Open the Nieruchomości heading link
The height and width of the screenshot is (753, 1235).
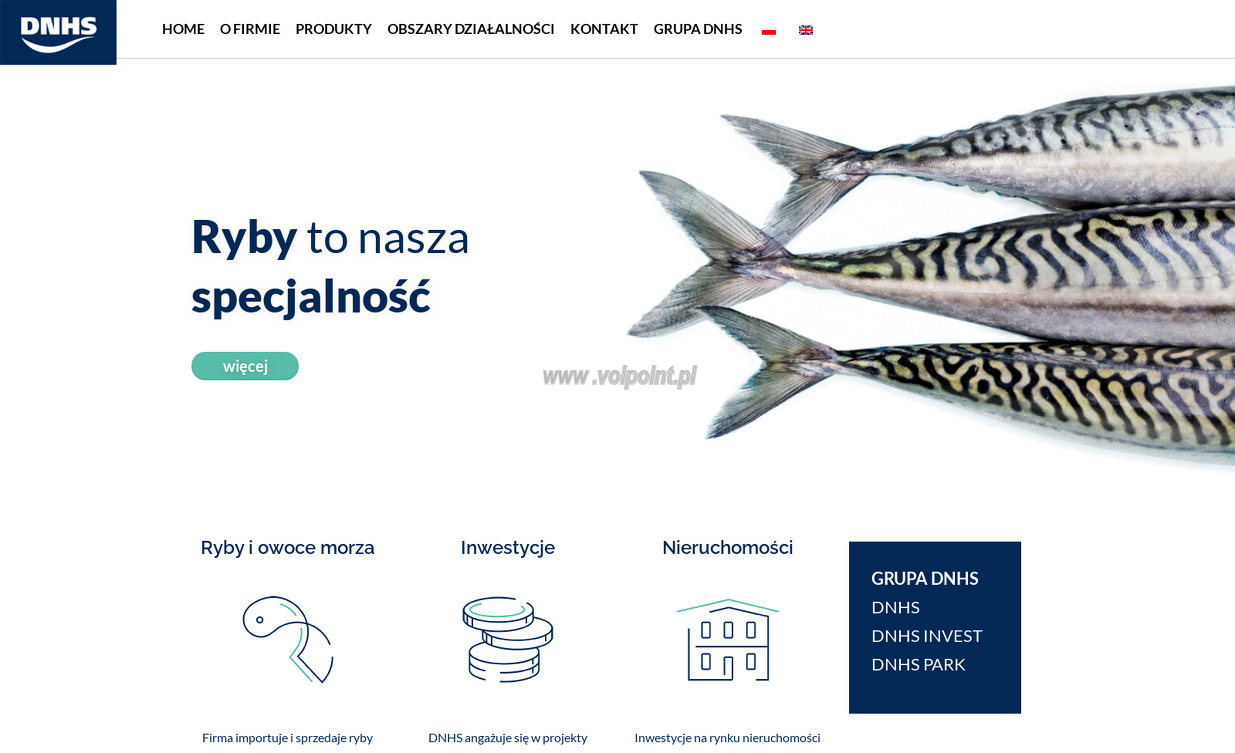(x=728, y=548)
